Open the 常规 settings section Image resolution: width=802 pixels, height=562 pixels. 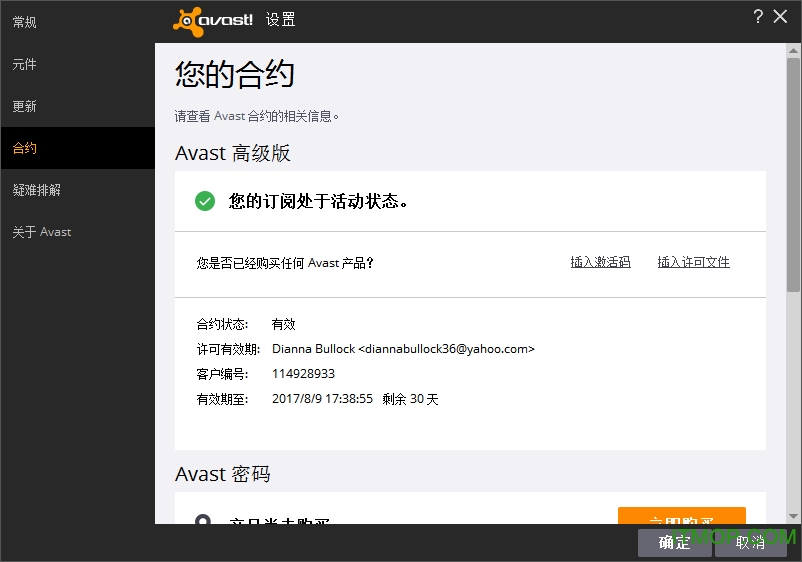(x=25, y=22)
